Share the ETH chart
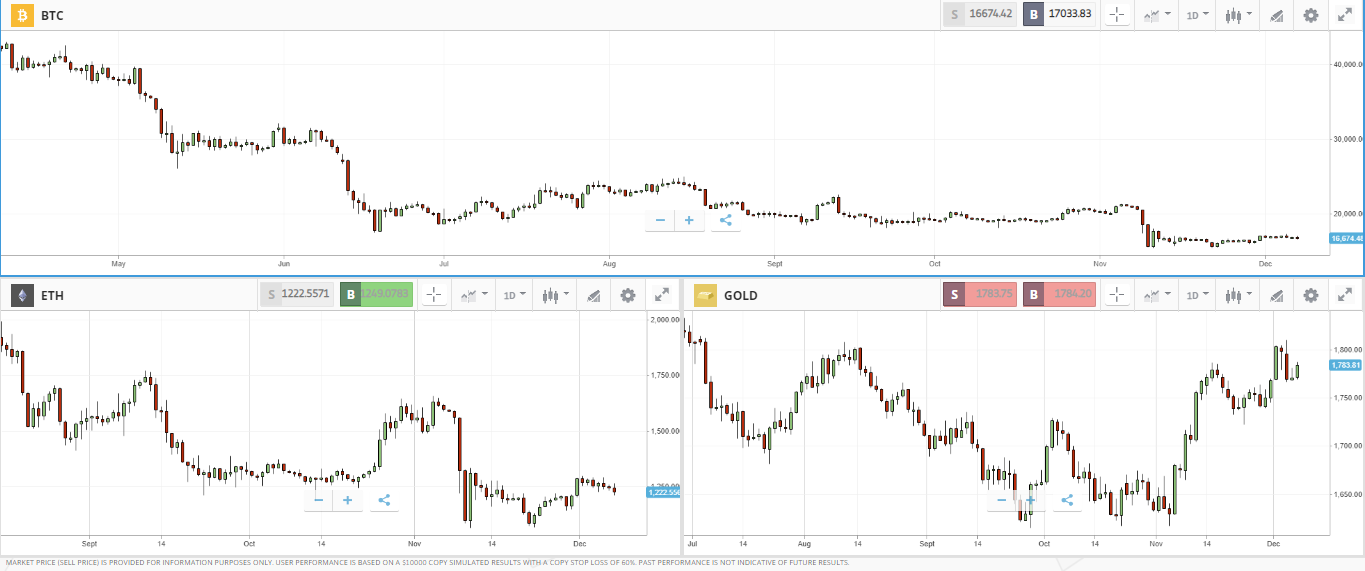1365x571 pixels. coord(384,500)
